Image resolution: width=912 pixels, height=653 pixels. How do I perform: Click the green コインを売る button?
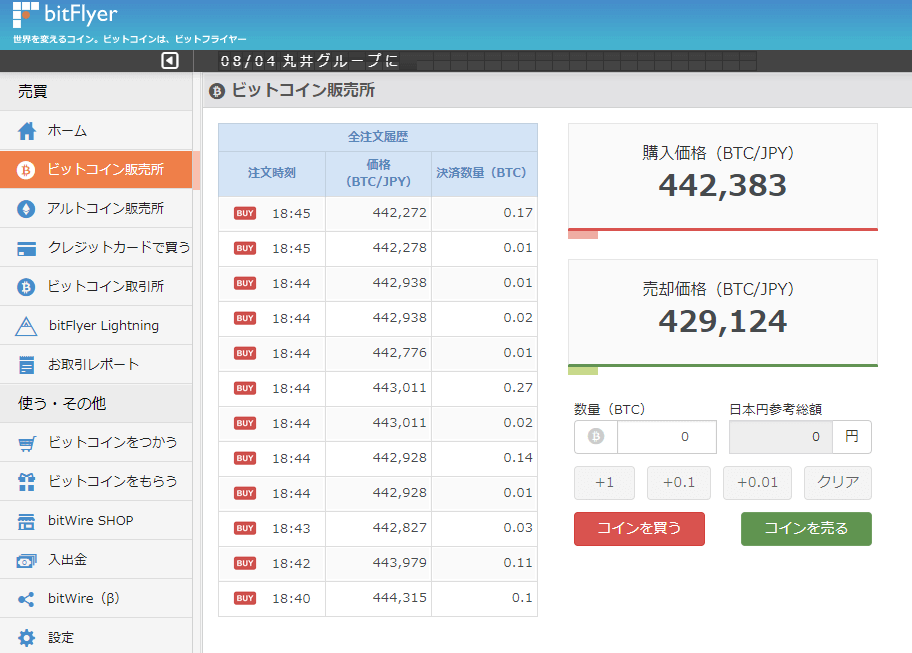coord(806,529)
